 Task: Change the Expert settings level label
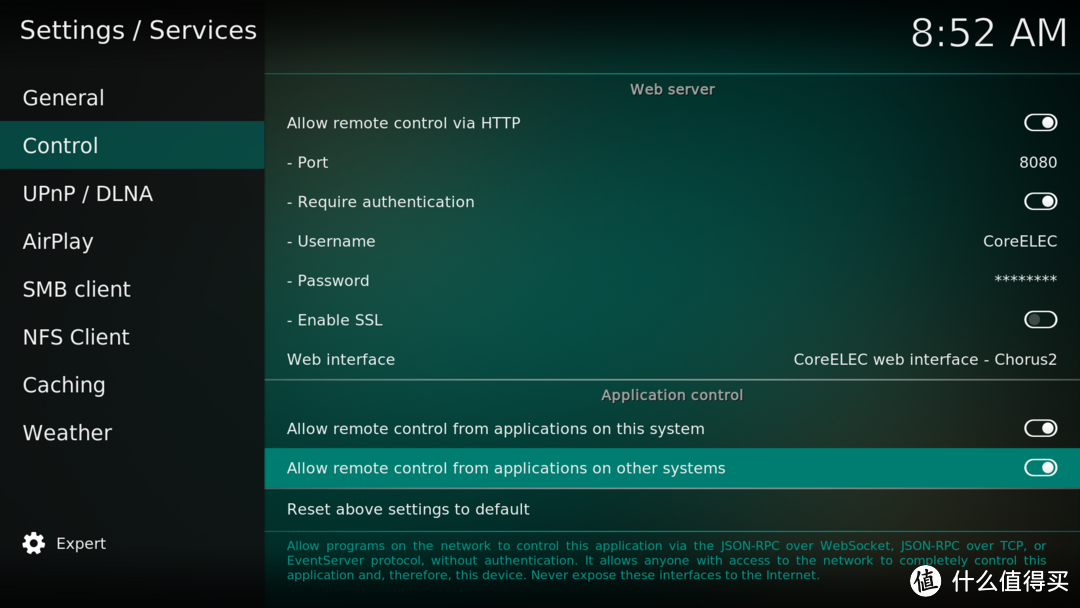pyautogui.click(x=81, y=543)
